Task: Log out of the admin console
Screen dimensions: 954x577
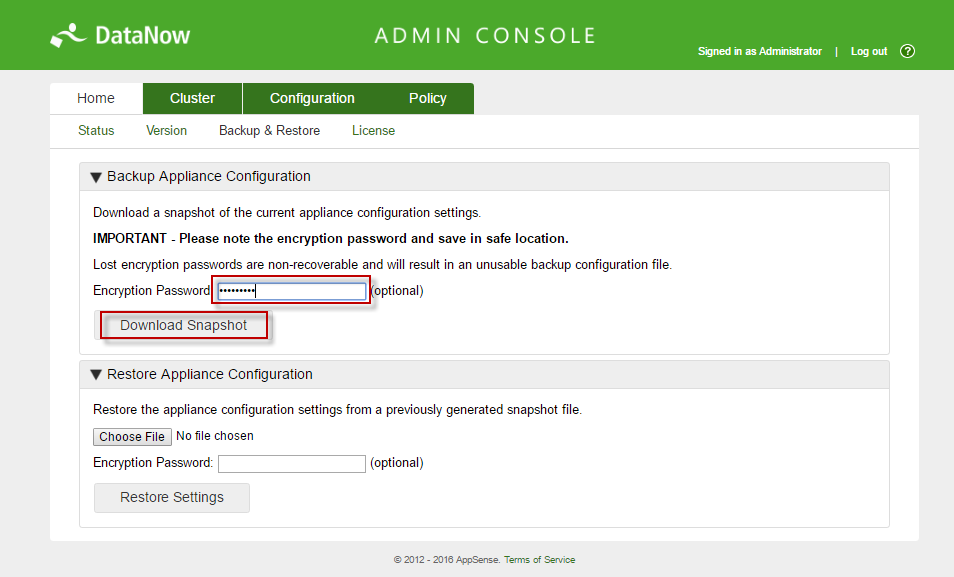Action: tap(868, 51)
